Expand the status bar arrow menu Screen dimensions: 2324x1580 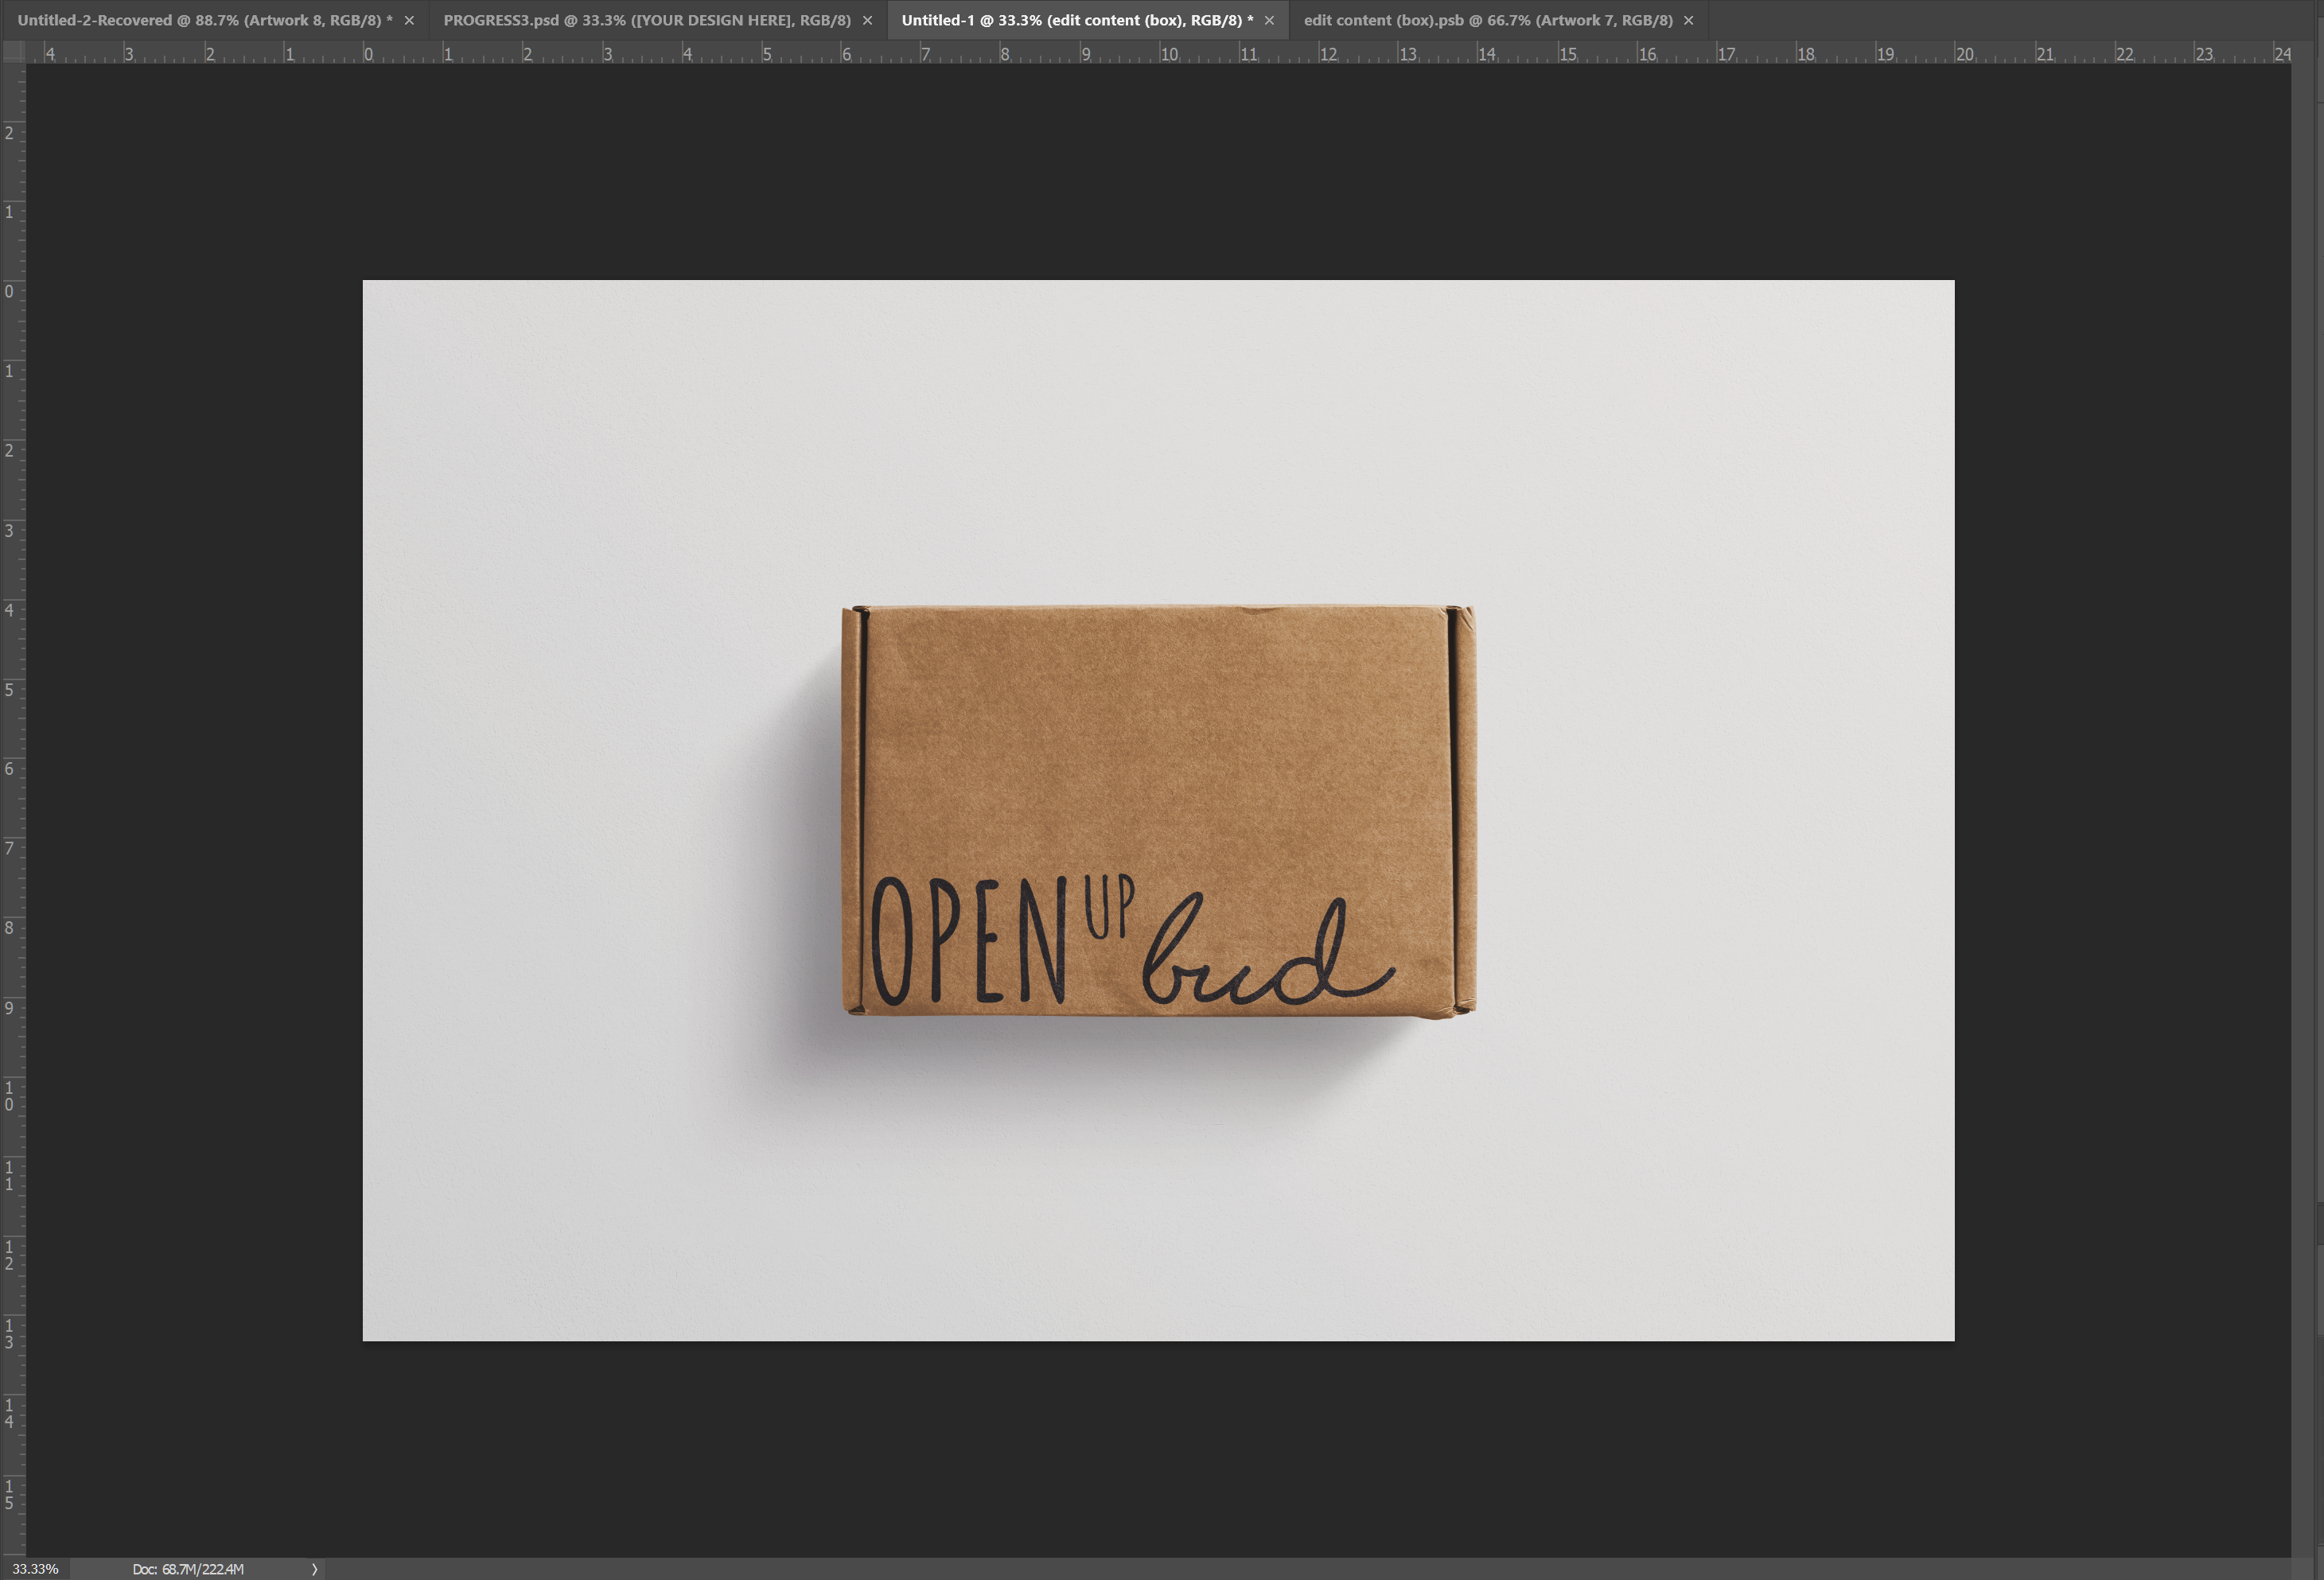click(314, 1569)
